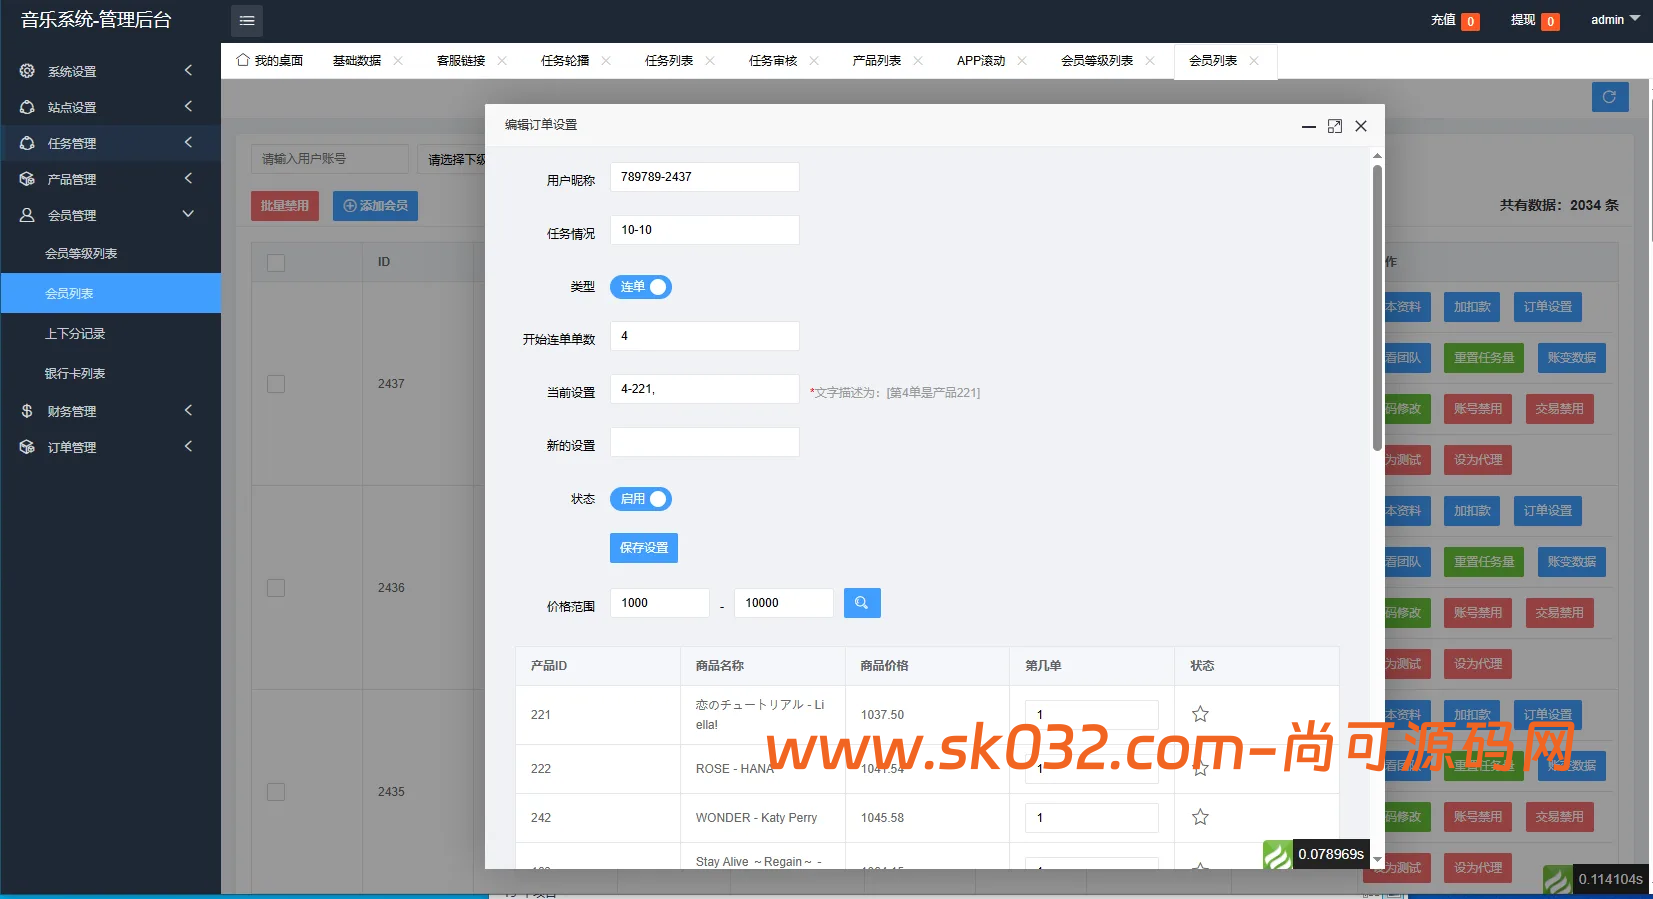This screenshot has width=1653, height=899.
Task: Click home icon on 我的桌面 tab
Action: 243,60
